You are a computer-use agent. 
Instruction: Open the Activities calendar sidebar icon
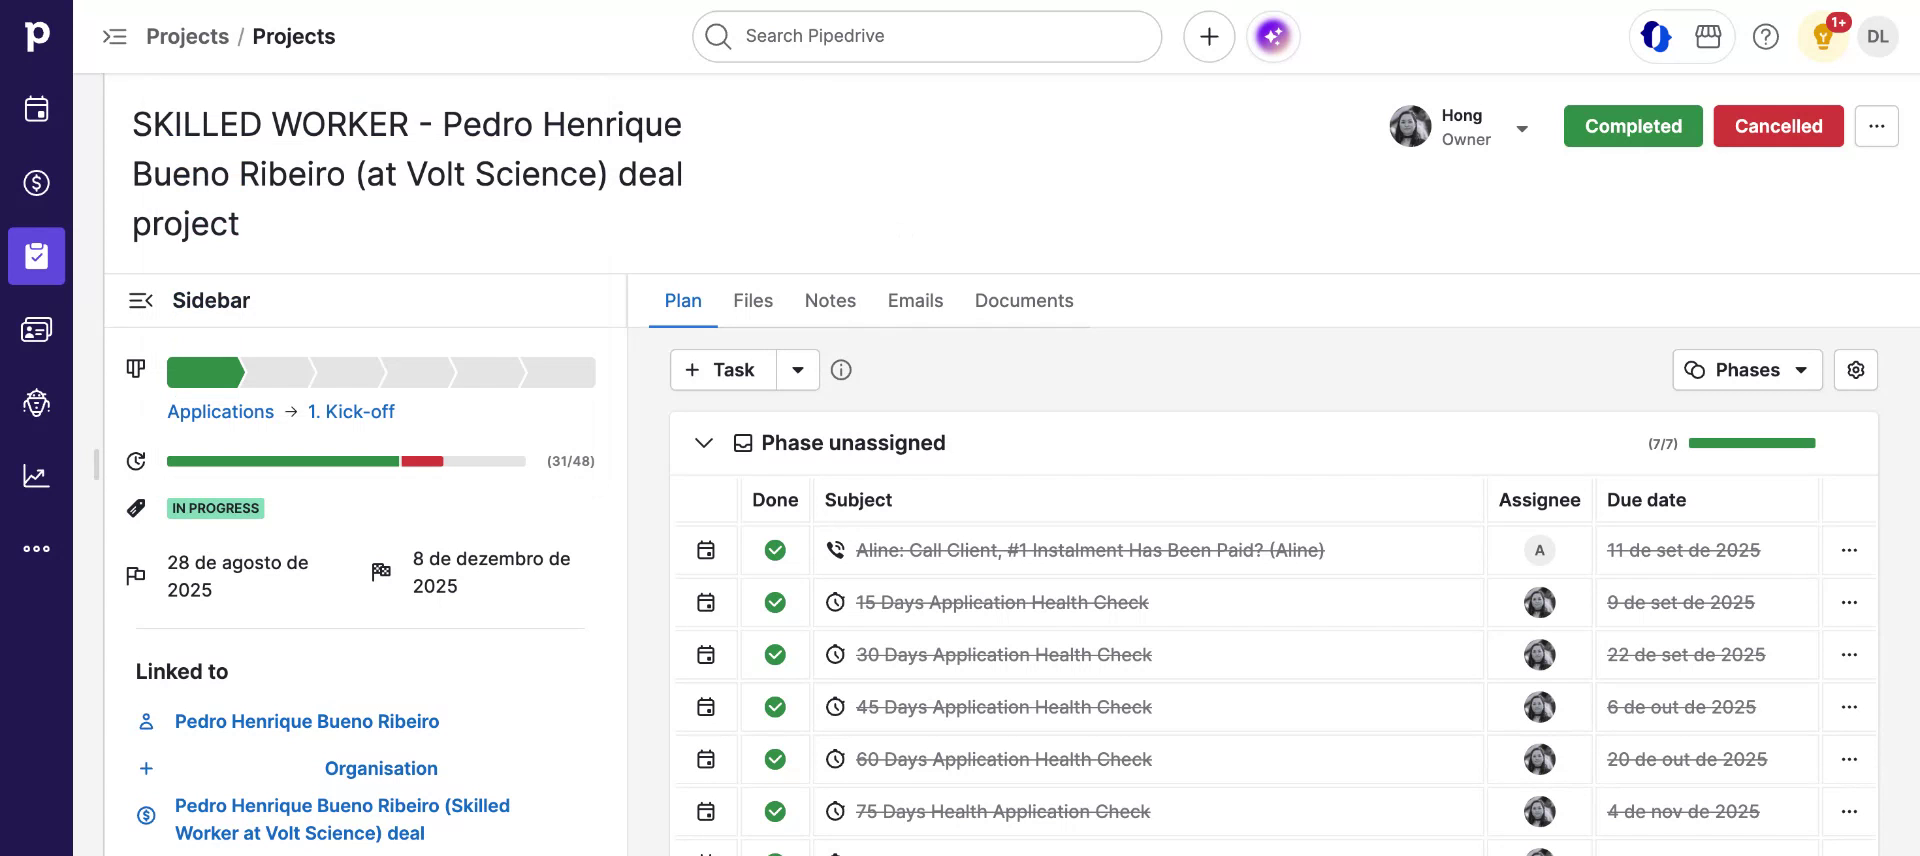click(36, 109)
